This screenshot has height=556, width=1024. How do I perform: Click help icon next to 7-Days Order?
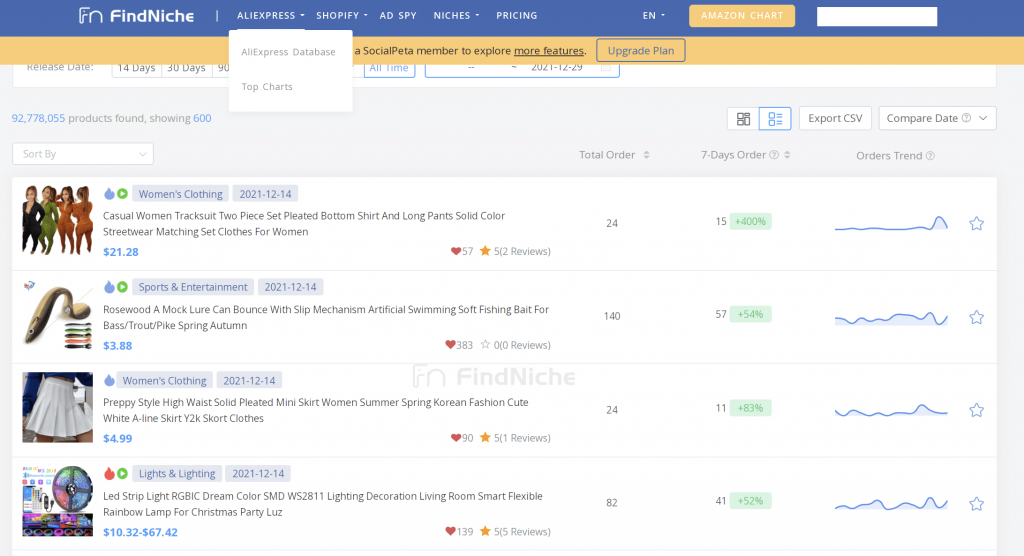click(774, 155)
